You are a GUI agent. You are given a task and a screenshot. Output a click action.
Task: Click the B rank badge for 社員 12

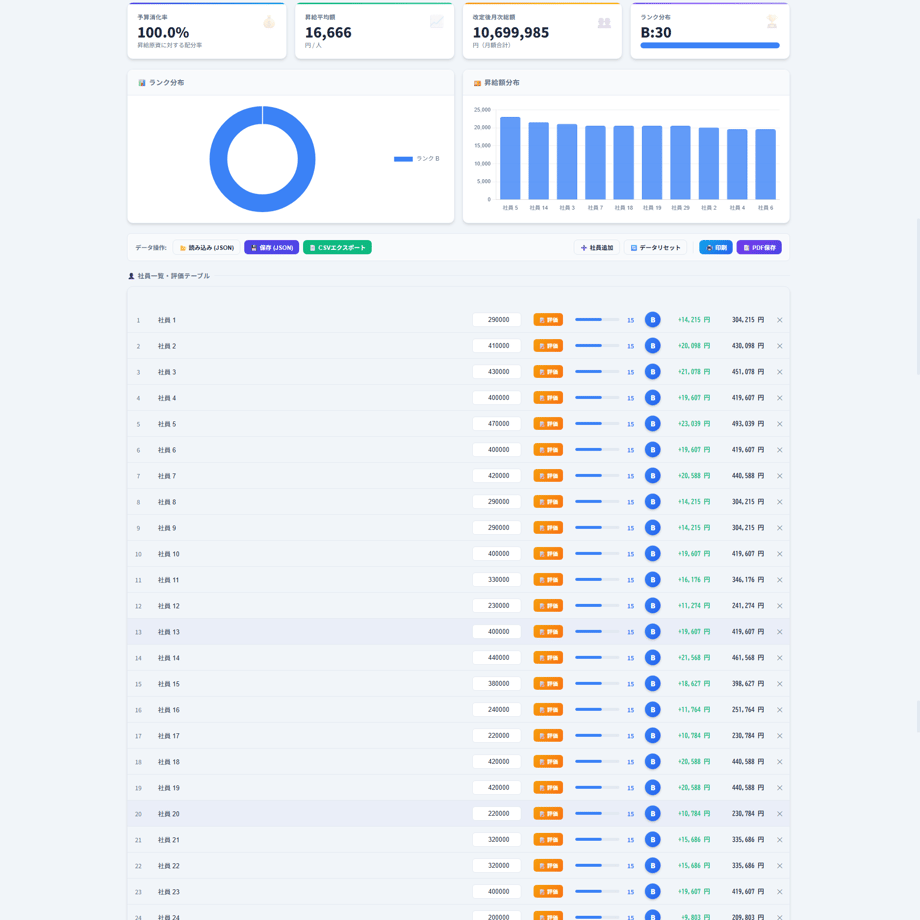point(652,606)
